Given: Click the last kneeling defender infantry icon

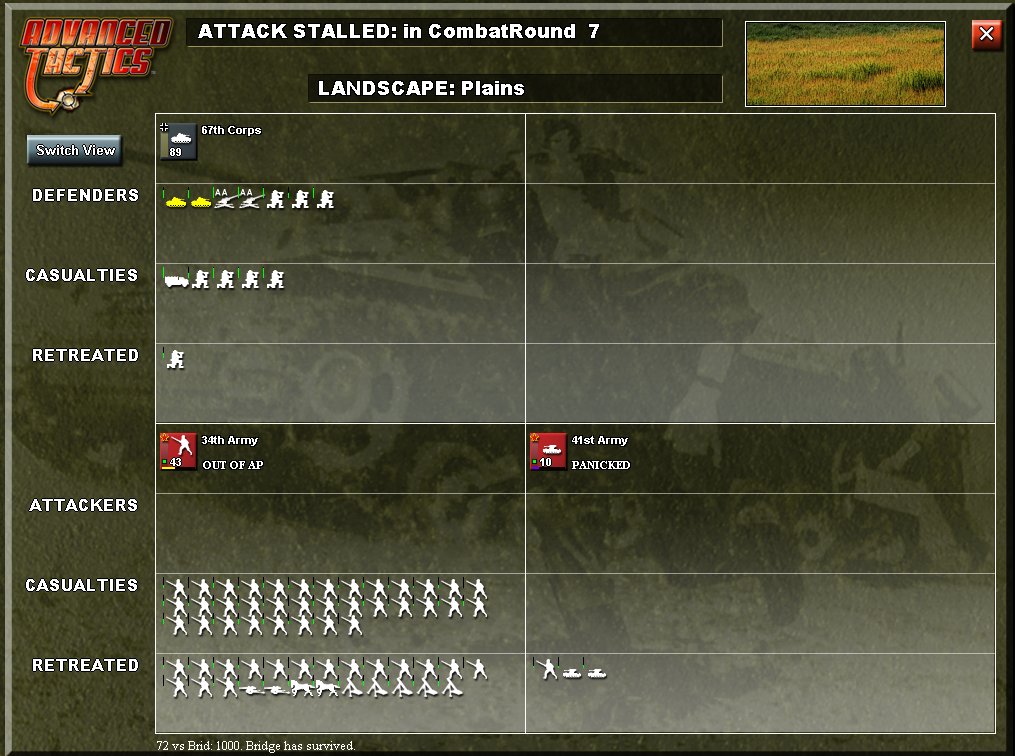Looking at the screenshot, I should (326, 199).
